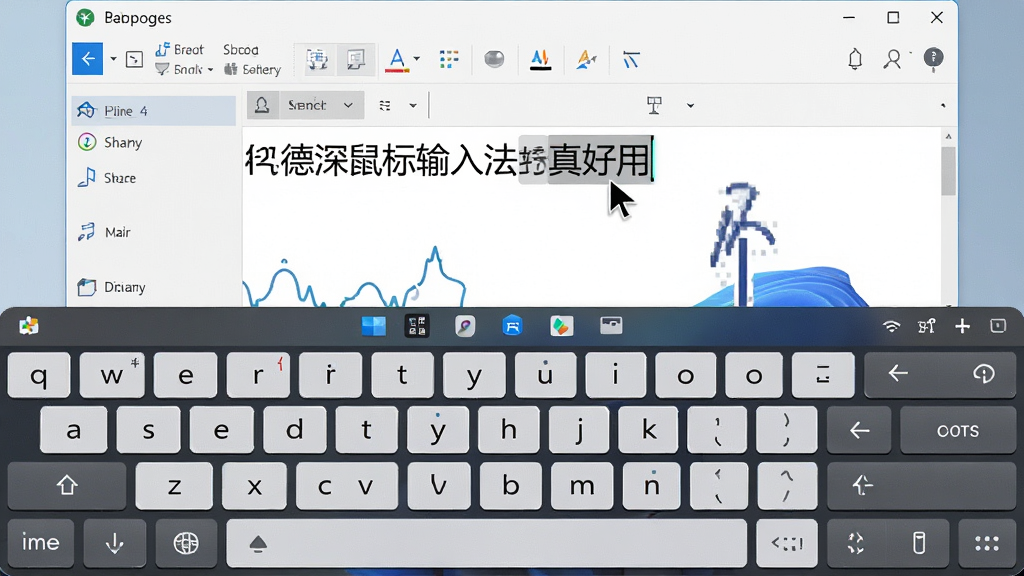Tap the m key on touch keyboard

click(x=582, y=486)
